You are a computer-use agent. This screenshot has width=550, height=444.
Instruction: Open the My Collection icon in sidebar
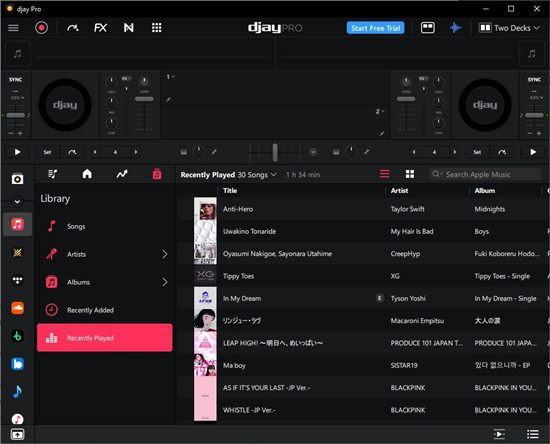17,179
